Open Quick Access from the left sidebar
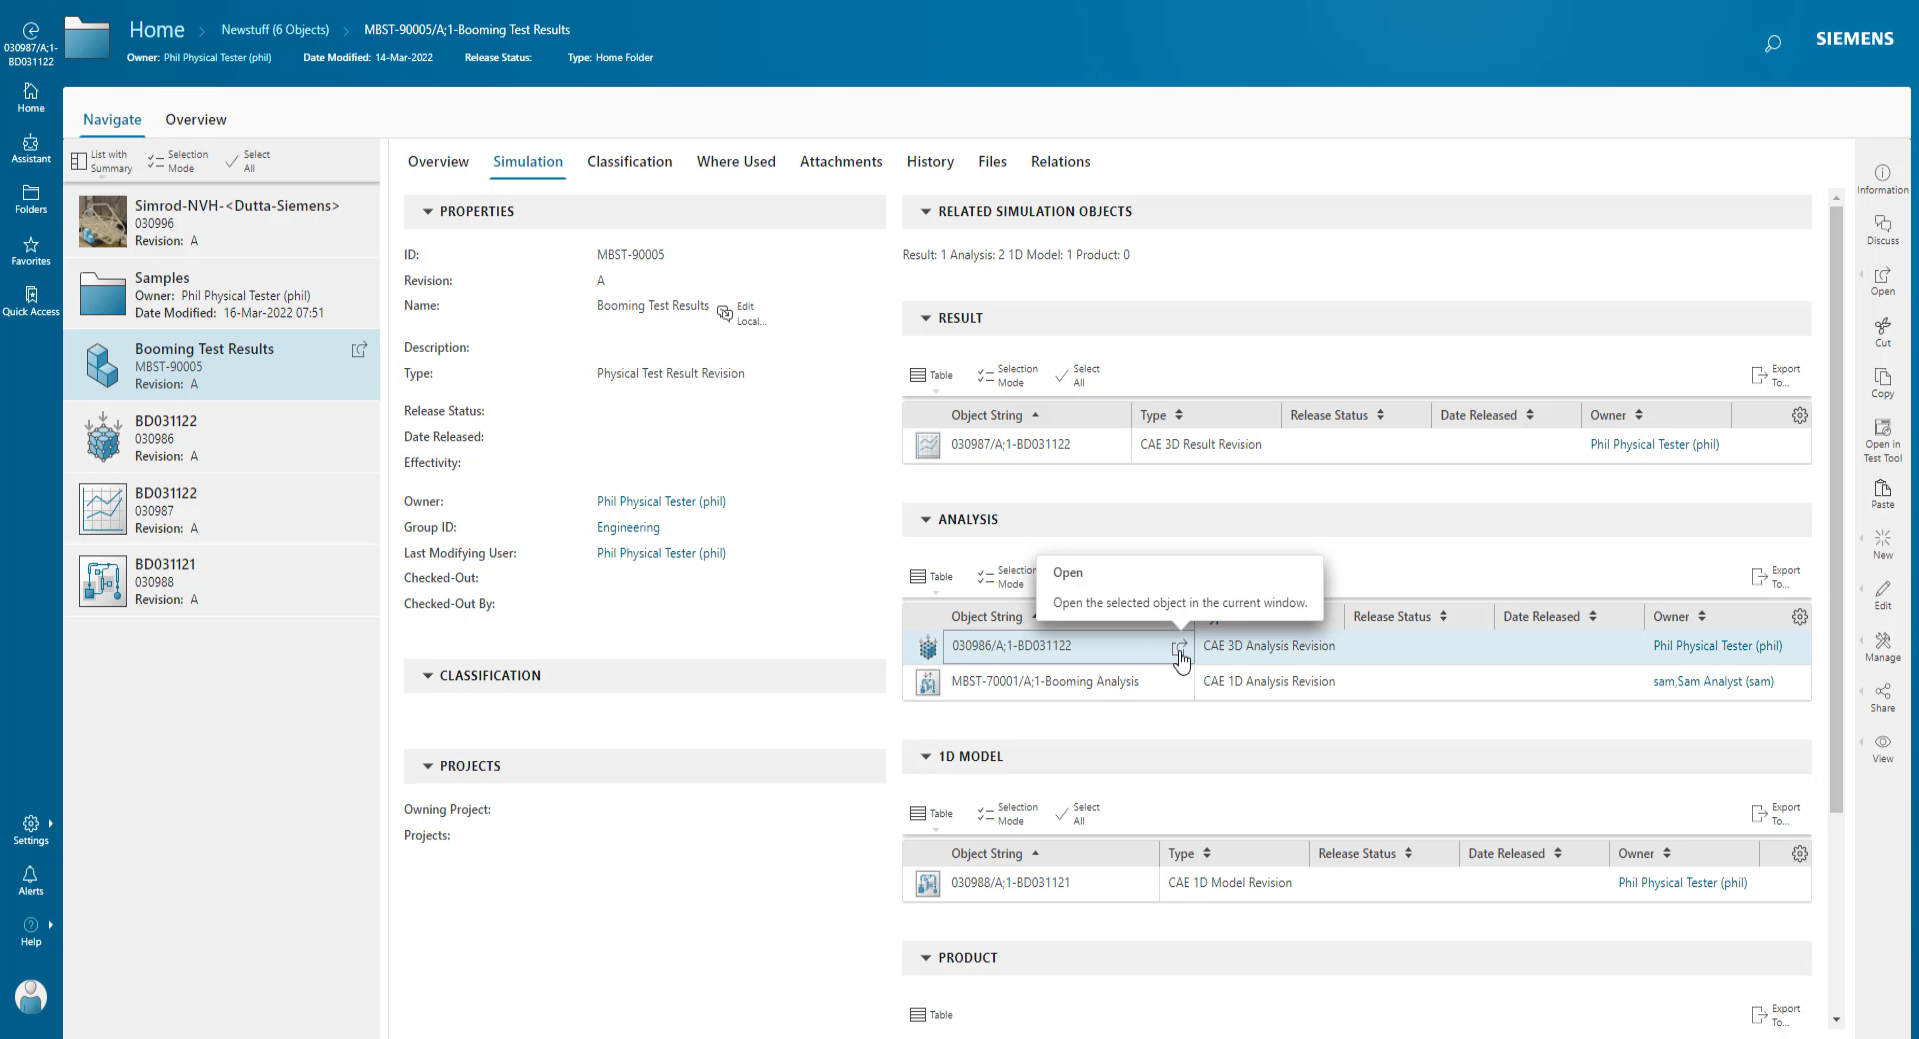The width and height of the screenshot is (1919, 1039). coord(31,300)
